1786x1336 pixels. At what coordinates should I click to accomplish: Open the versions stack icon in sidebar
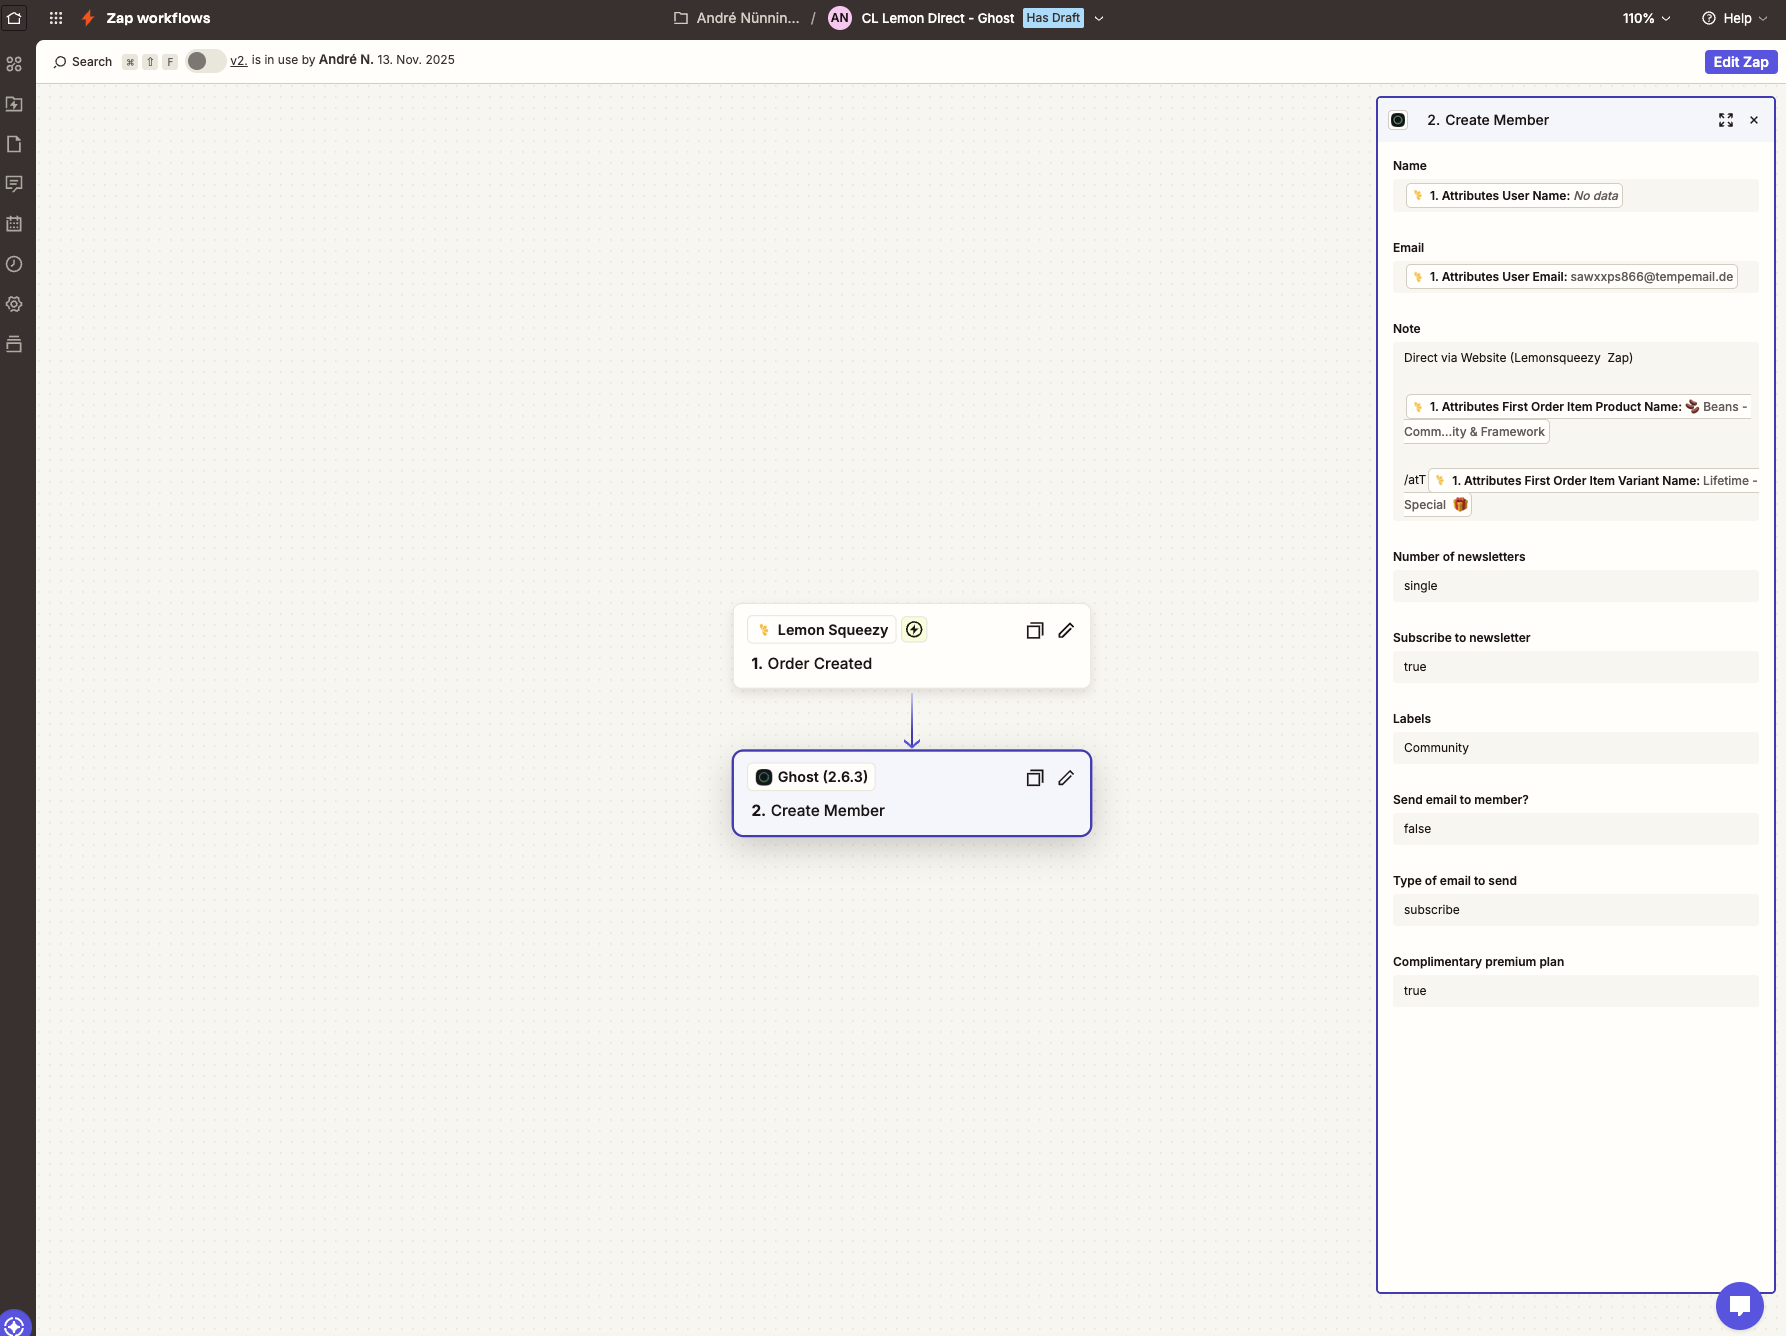[14, 344]
